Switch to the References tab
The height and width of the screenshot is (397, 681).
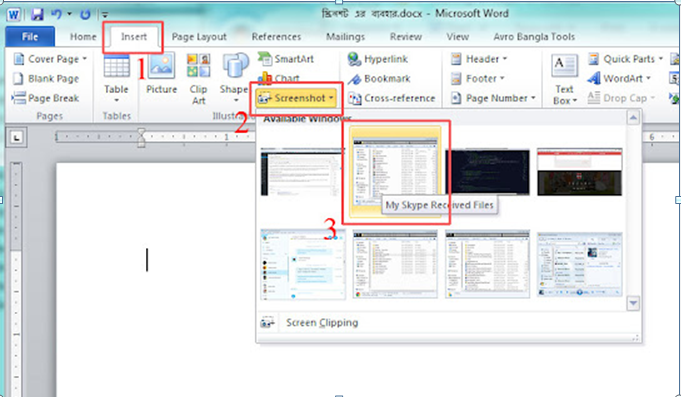[x=276, y=37]
